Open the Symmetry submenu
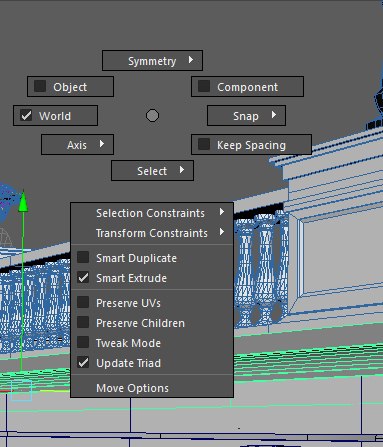 click(x=152, y=61)
